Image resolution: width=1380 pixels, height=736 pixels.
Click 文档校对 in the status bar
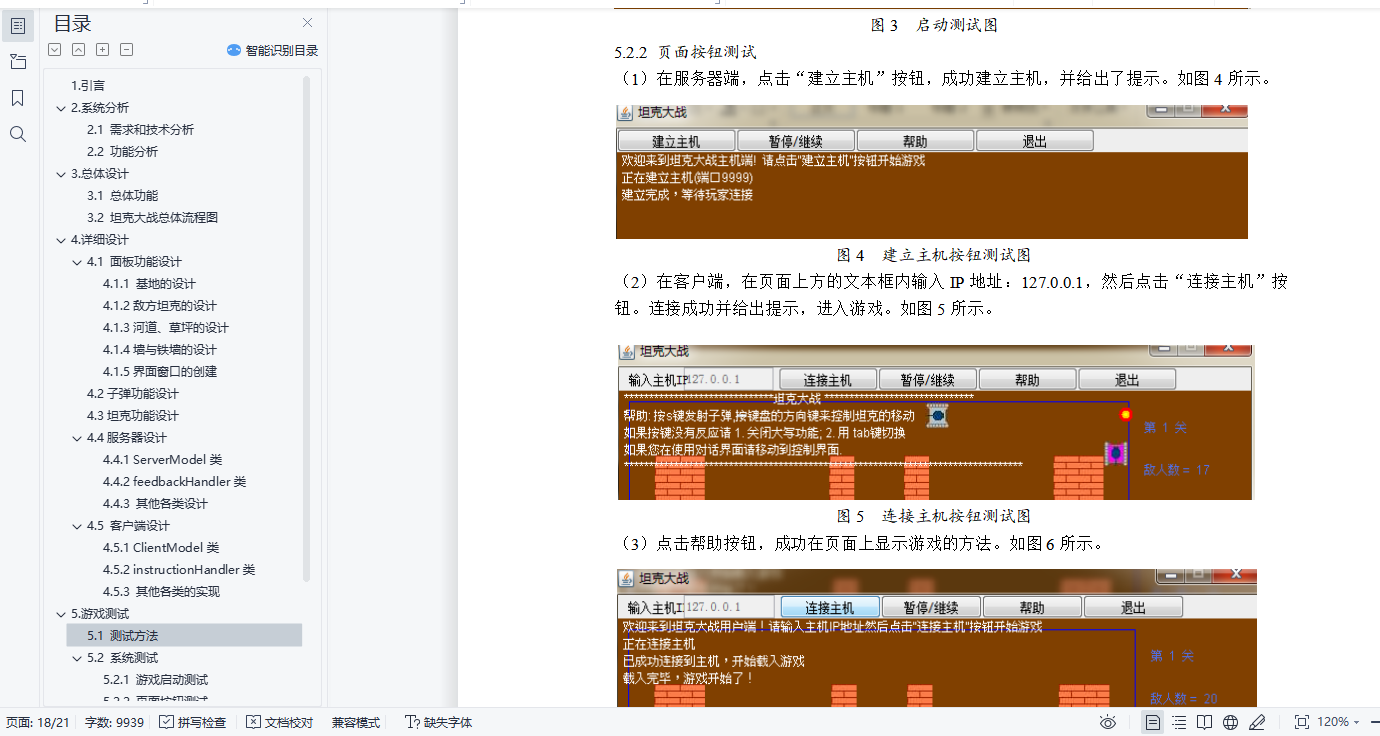(x=280, y=722)
